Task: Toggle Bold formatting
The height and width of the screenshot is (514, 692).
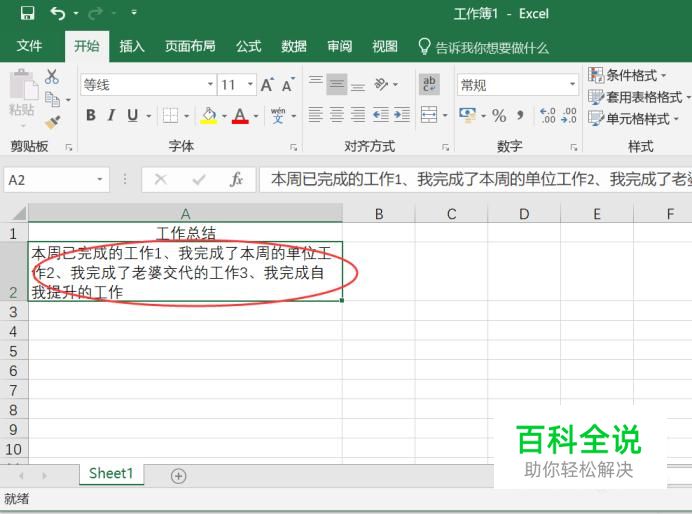Action: tap(91, 116)
